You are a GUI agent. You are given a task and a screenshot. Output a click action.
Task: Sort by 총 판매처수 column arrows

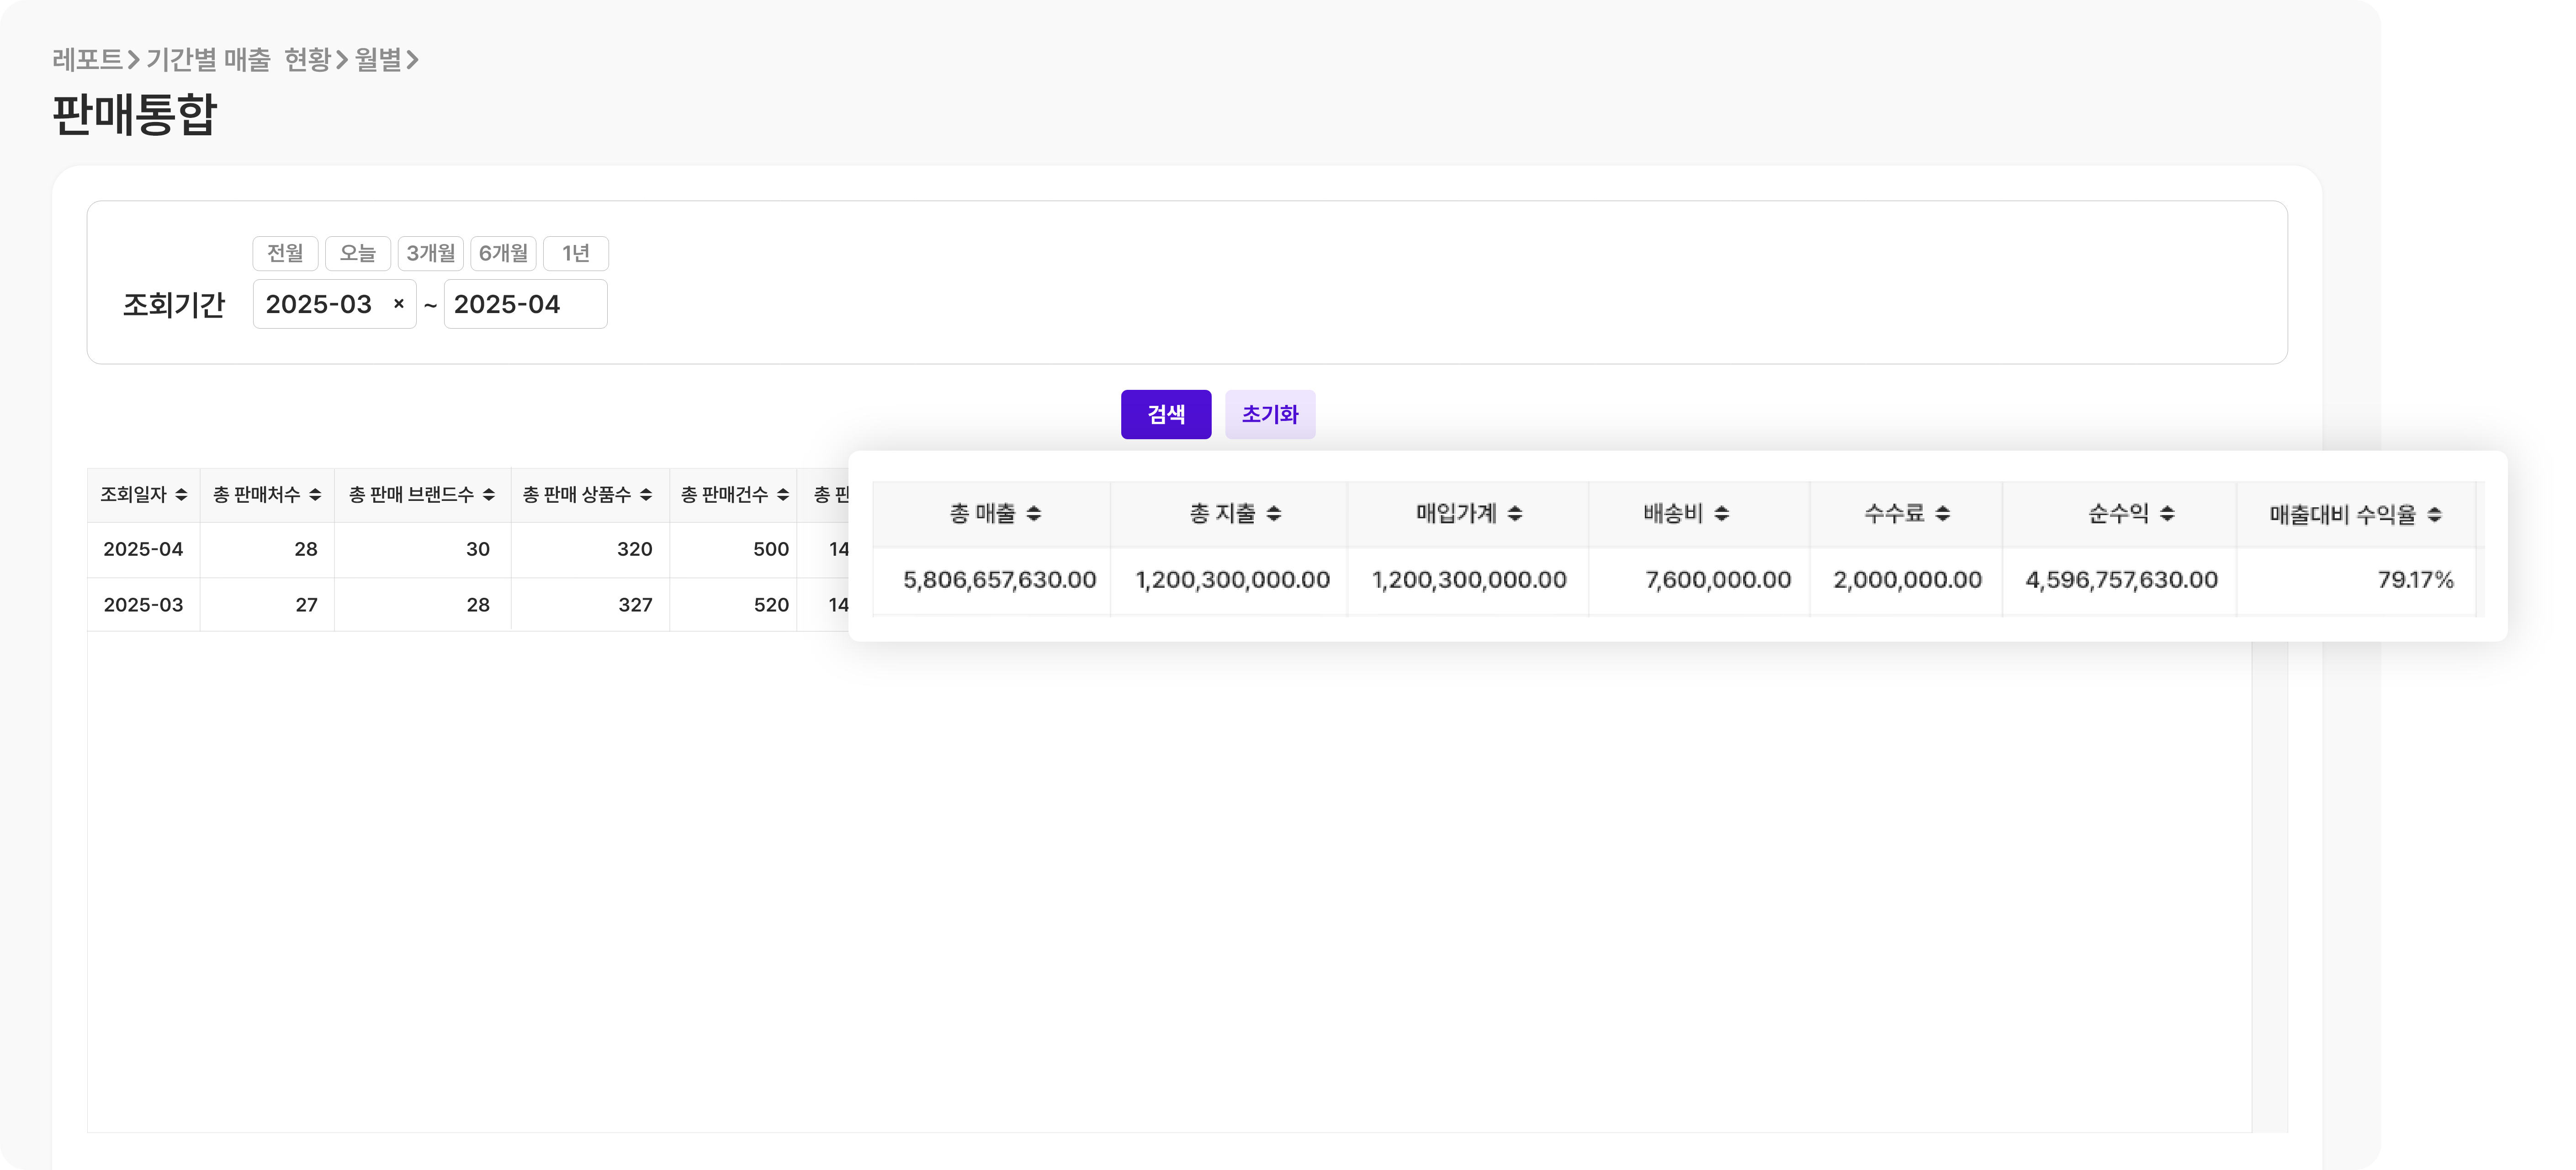click(315, 495)
